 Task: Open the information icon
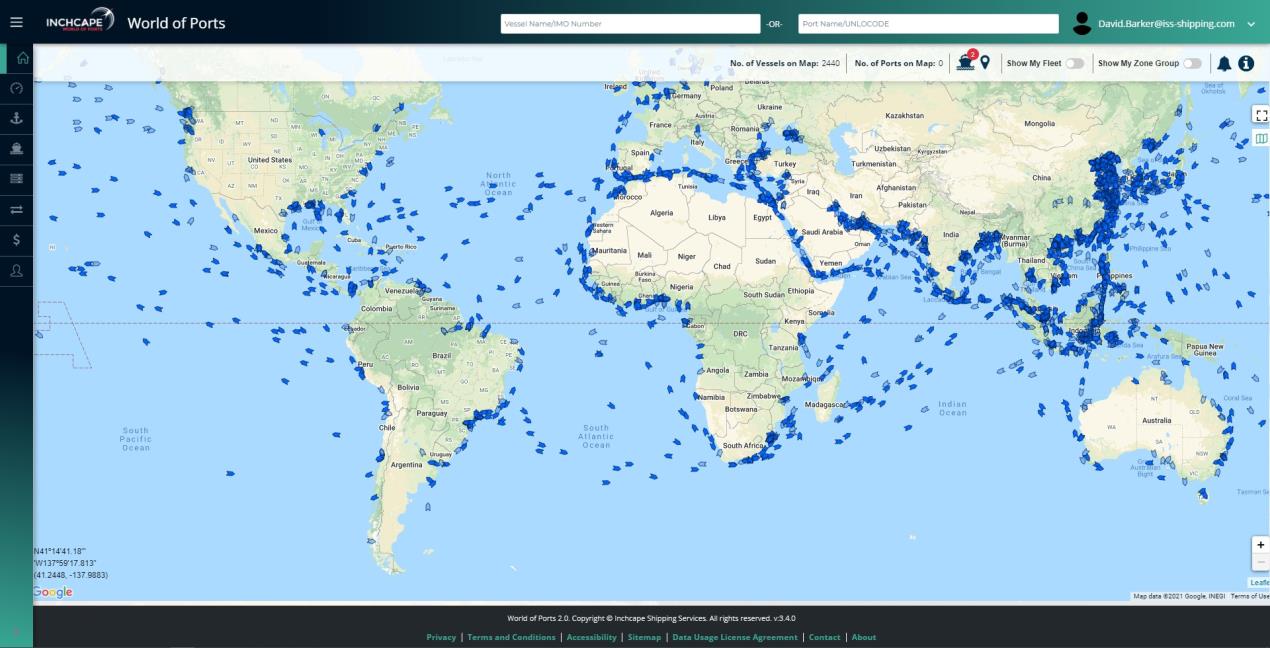[1246, 63]
